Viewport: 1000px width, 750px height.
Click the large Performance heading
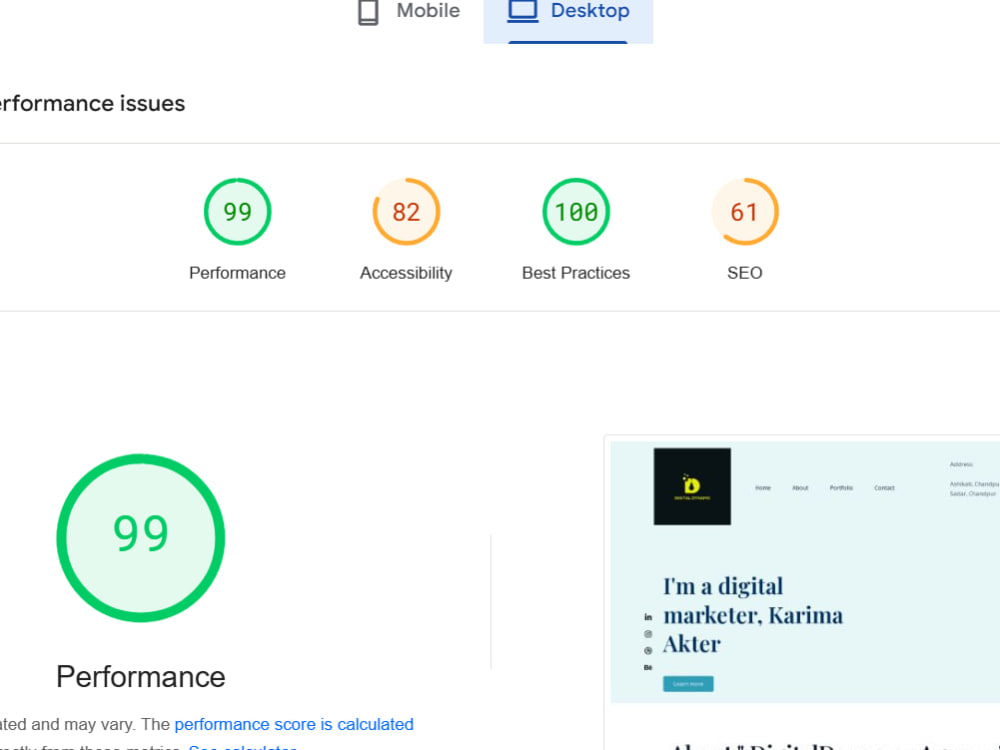pyautogui.click(x=140, y=677)
